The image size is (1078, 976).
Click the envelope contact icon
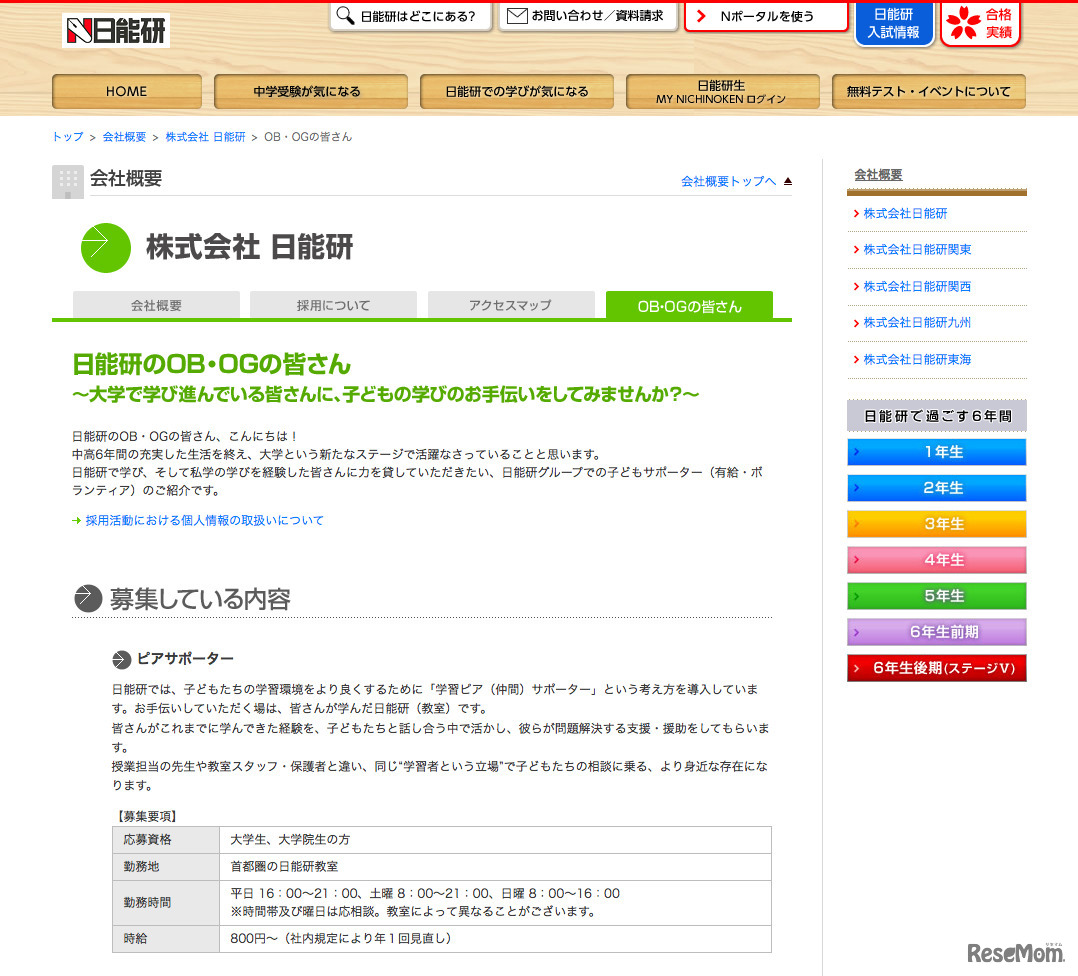[517, 16]
